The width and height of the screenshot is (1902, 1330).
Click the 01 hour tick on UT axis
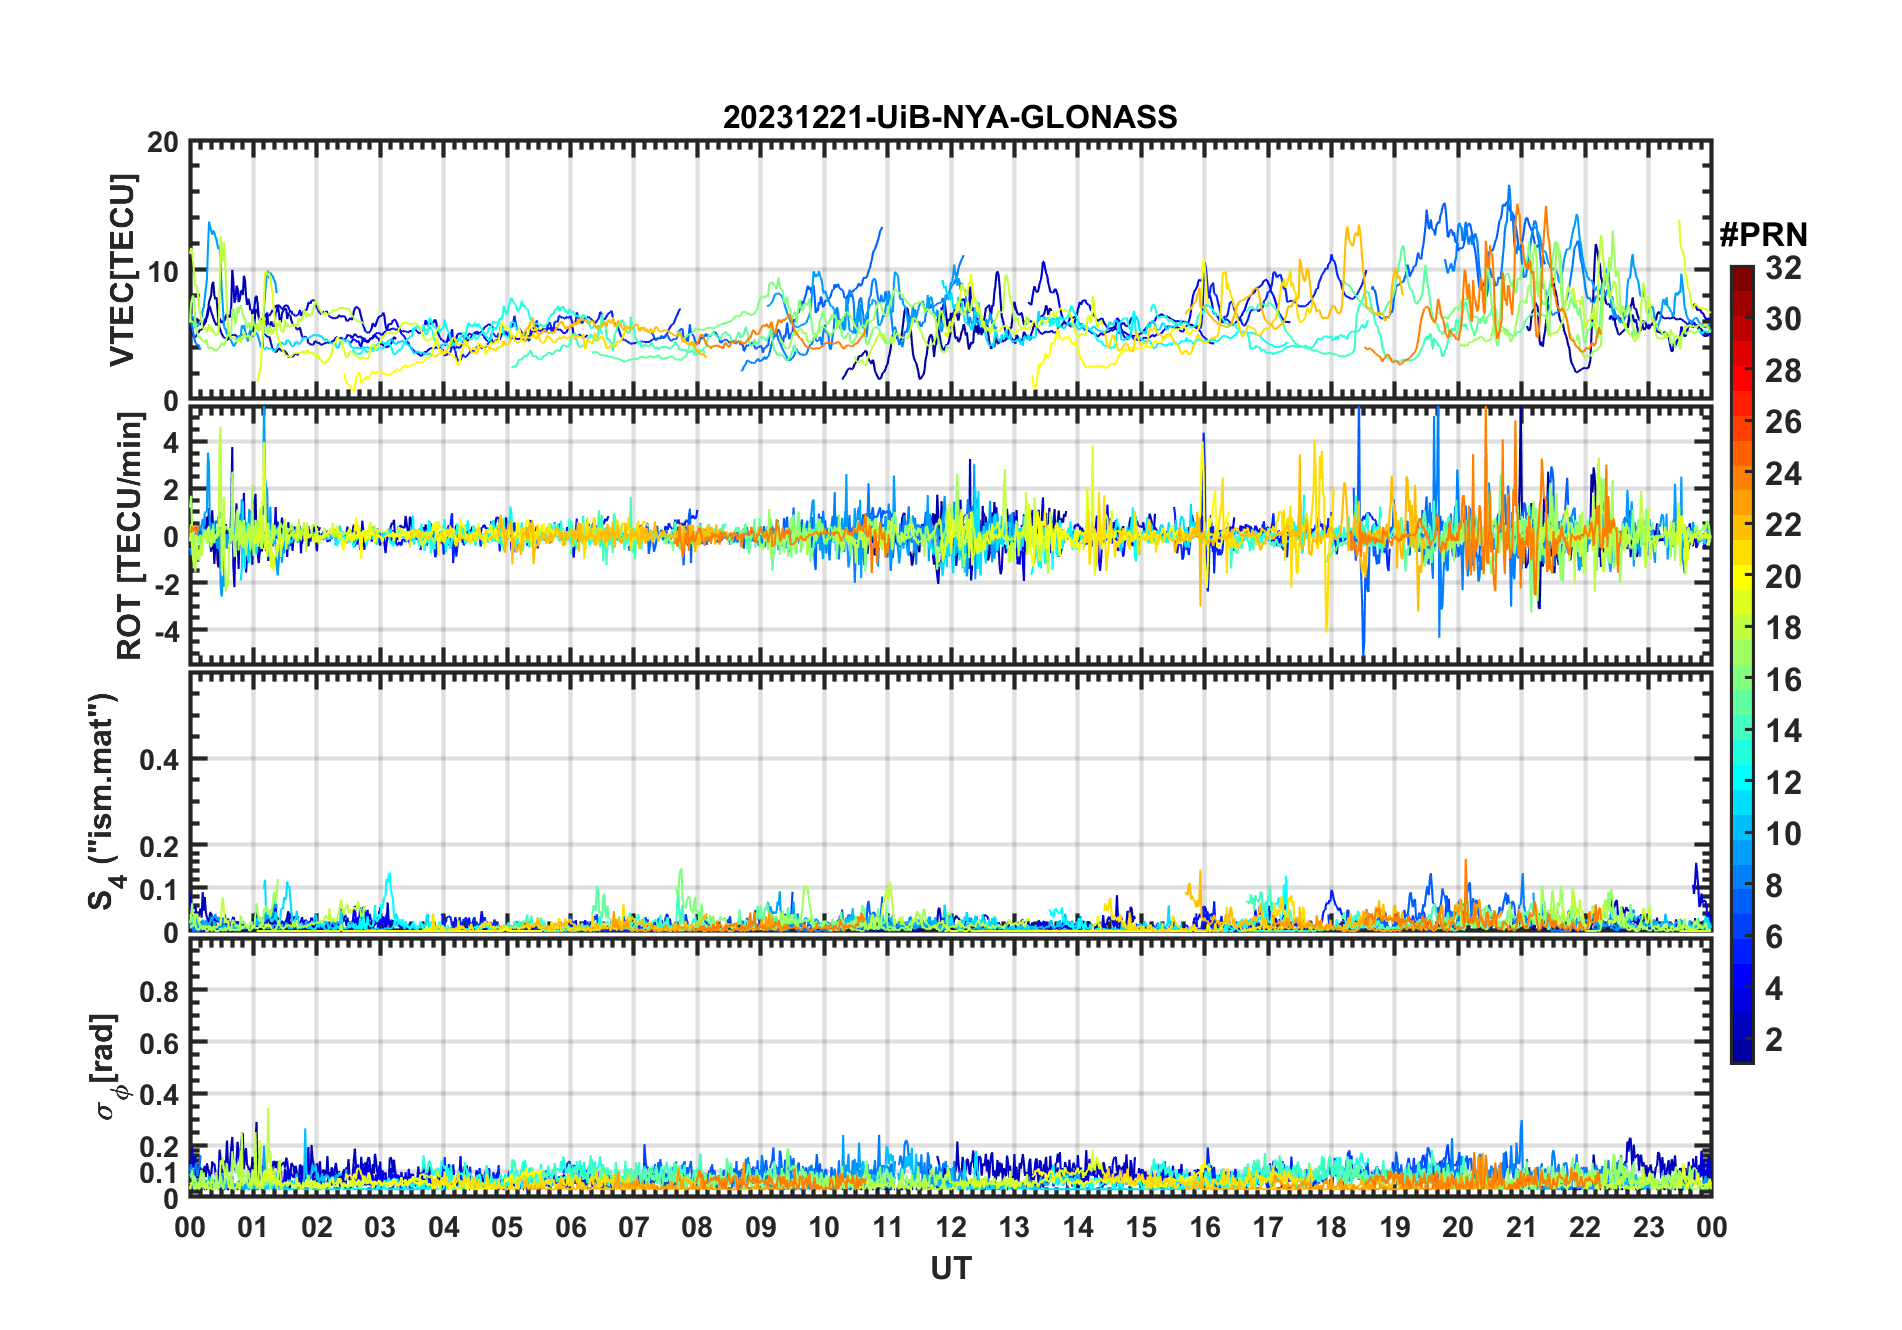[x=253, y=1227]
